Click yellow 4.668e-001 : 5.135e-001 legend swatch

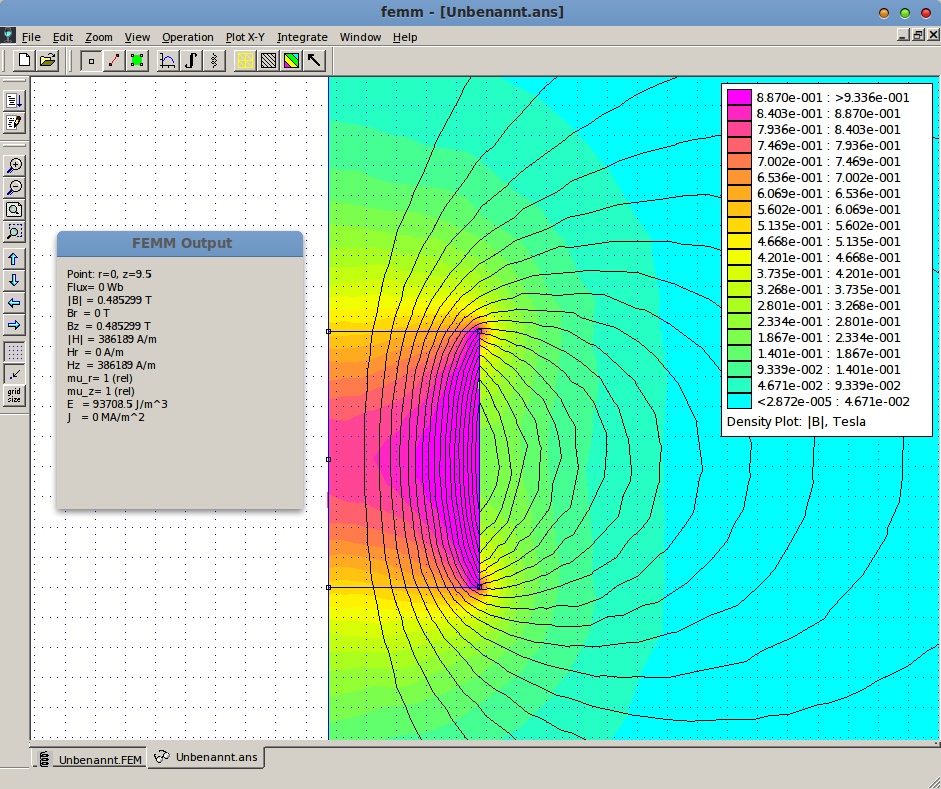point(739,241)
